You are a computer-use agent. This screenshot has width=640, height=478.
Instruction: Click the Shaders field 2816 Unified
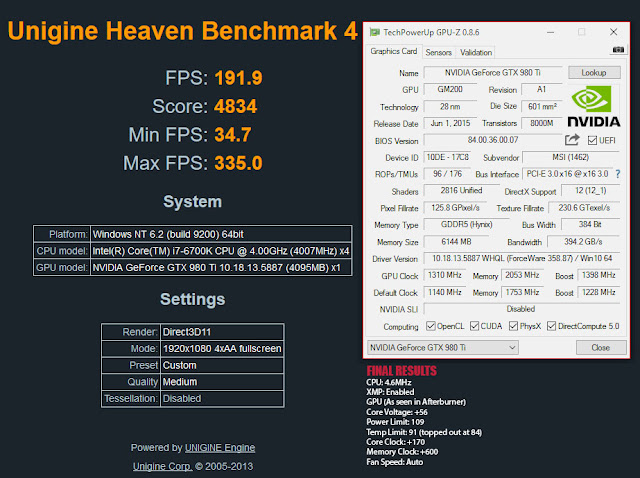(x=461, y=191)
